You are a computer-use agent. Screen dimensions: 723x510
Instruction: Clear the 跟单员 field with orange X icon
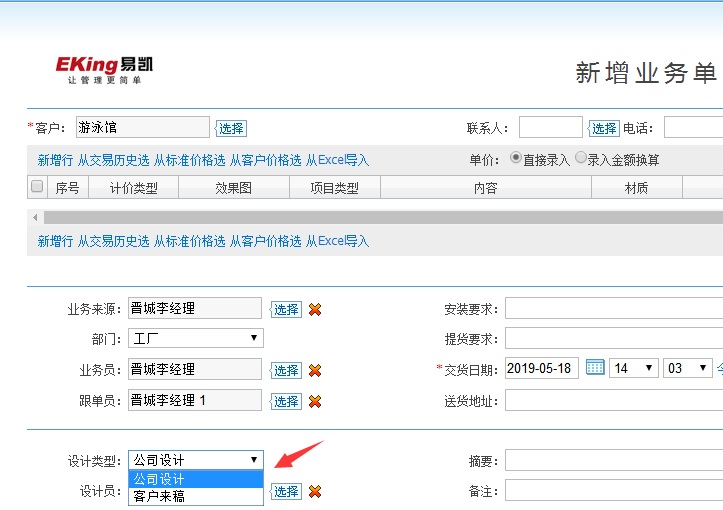(315, 401)
